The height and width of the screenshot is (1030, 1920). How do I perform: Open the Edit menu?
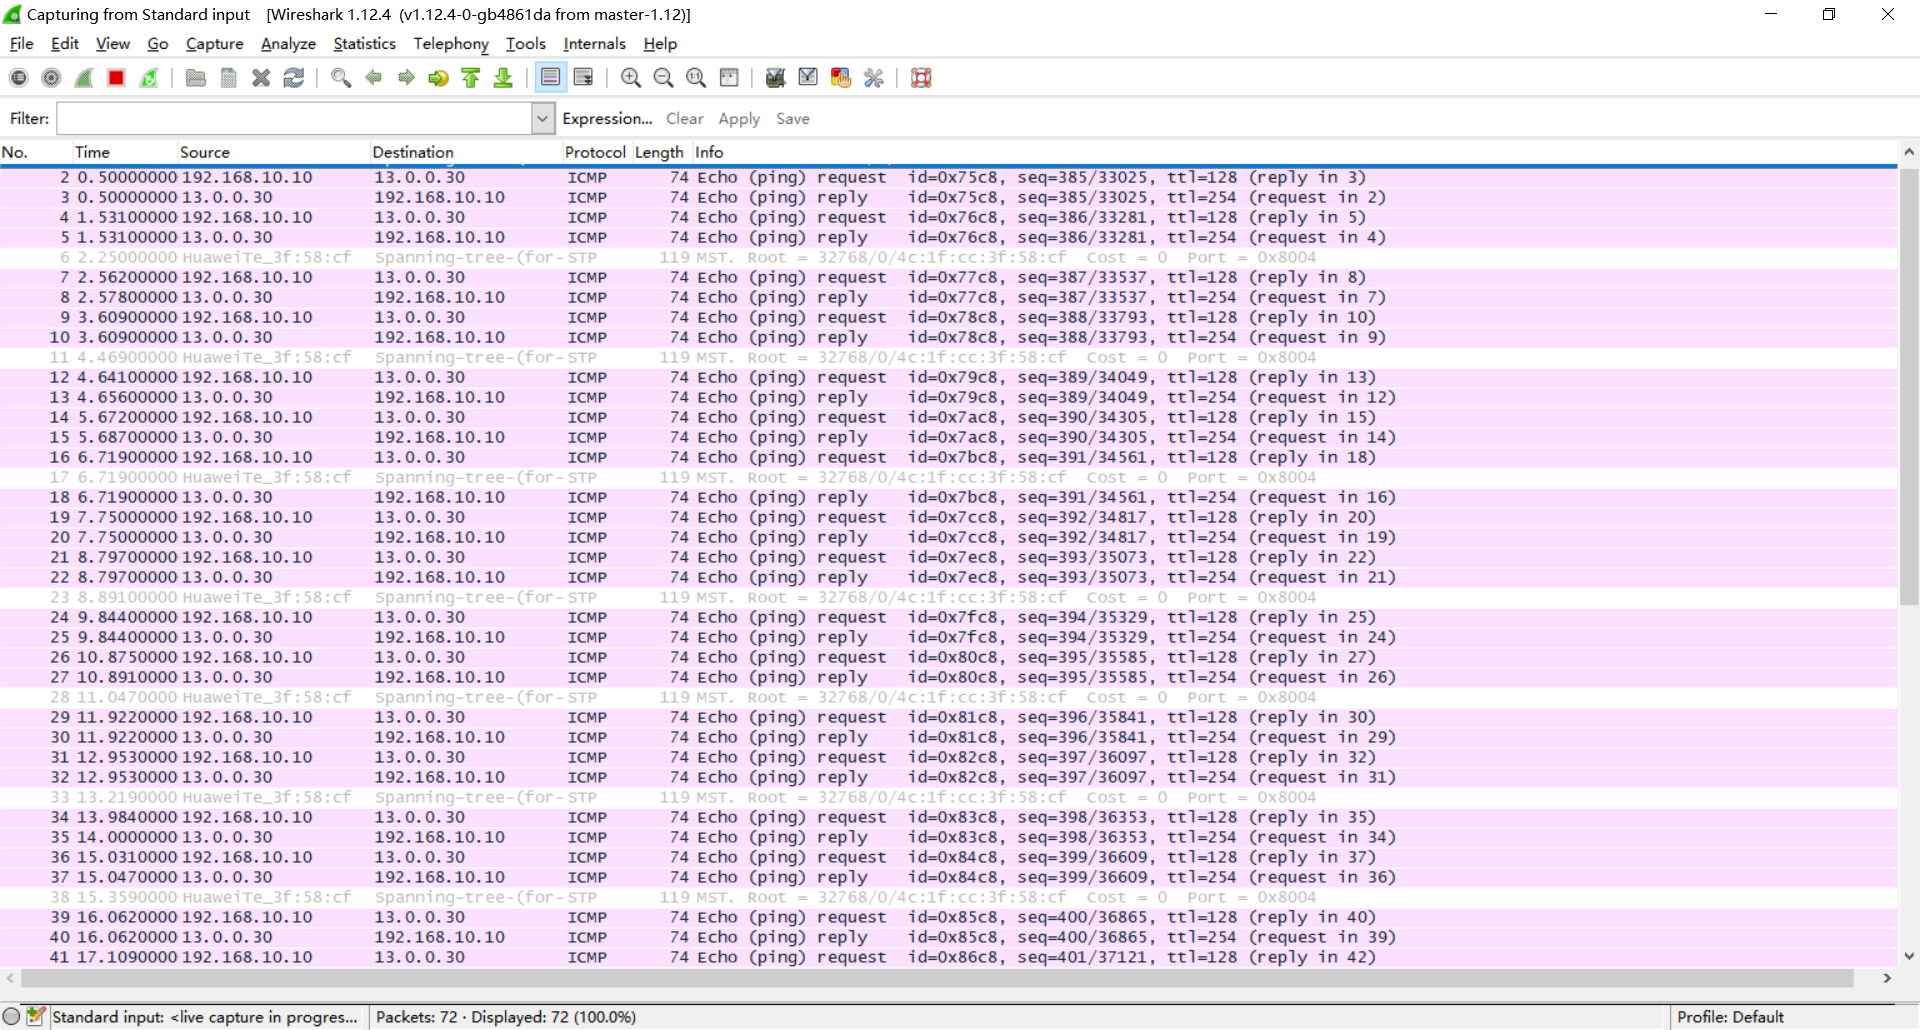[65, 44]
